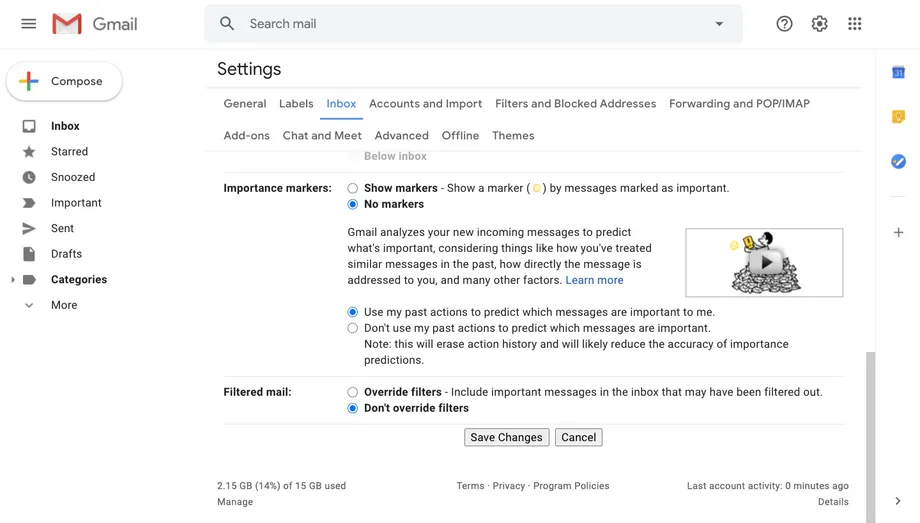Select No markers radio option

pos(352,204)
